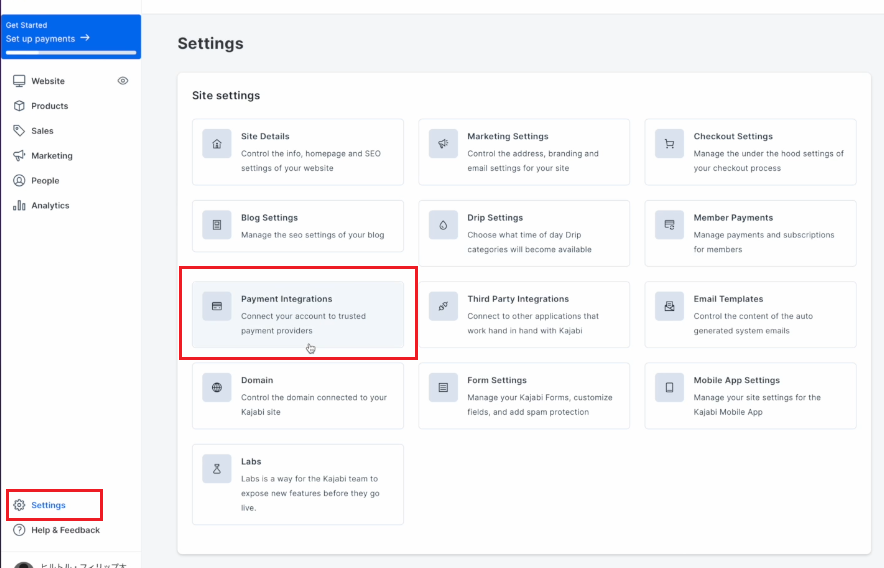Screen dimensions: 884x568
Task: Click text 'Choose what time of day Drip categories will become available'
Action: tap(529, 242)
